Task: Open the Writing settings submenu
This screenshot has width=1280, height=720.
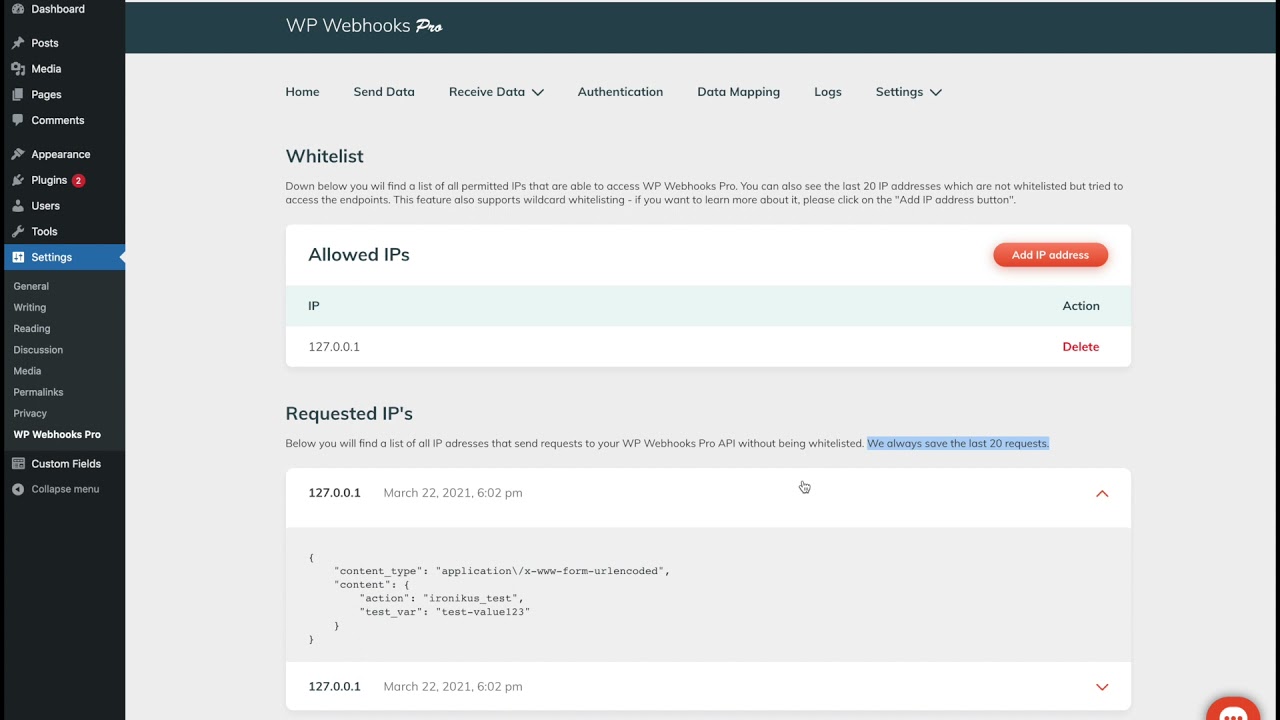Action: tap(30, 307)
